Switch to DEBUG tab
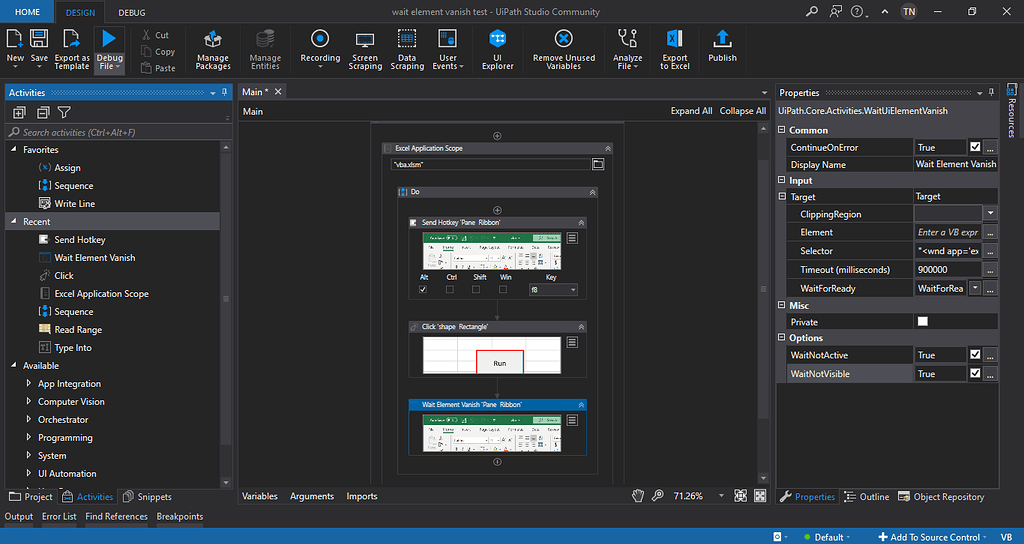Viewport: 1024px width, 544px height. [x=132, y=12]
